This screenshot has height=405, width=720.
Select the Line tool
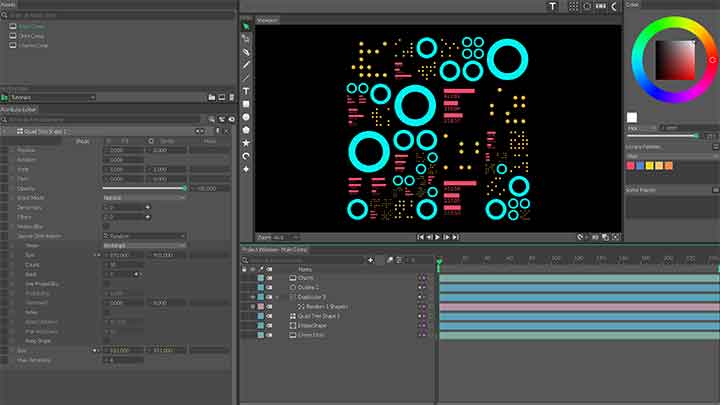coord(246,78)
